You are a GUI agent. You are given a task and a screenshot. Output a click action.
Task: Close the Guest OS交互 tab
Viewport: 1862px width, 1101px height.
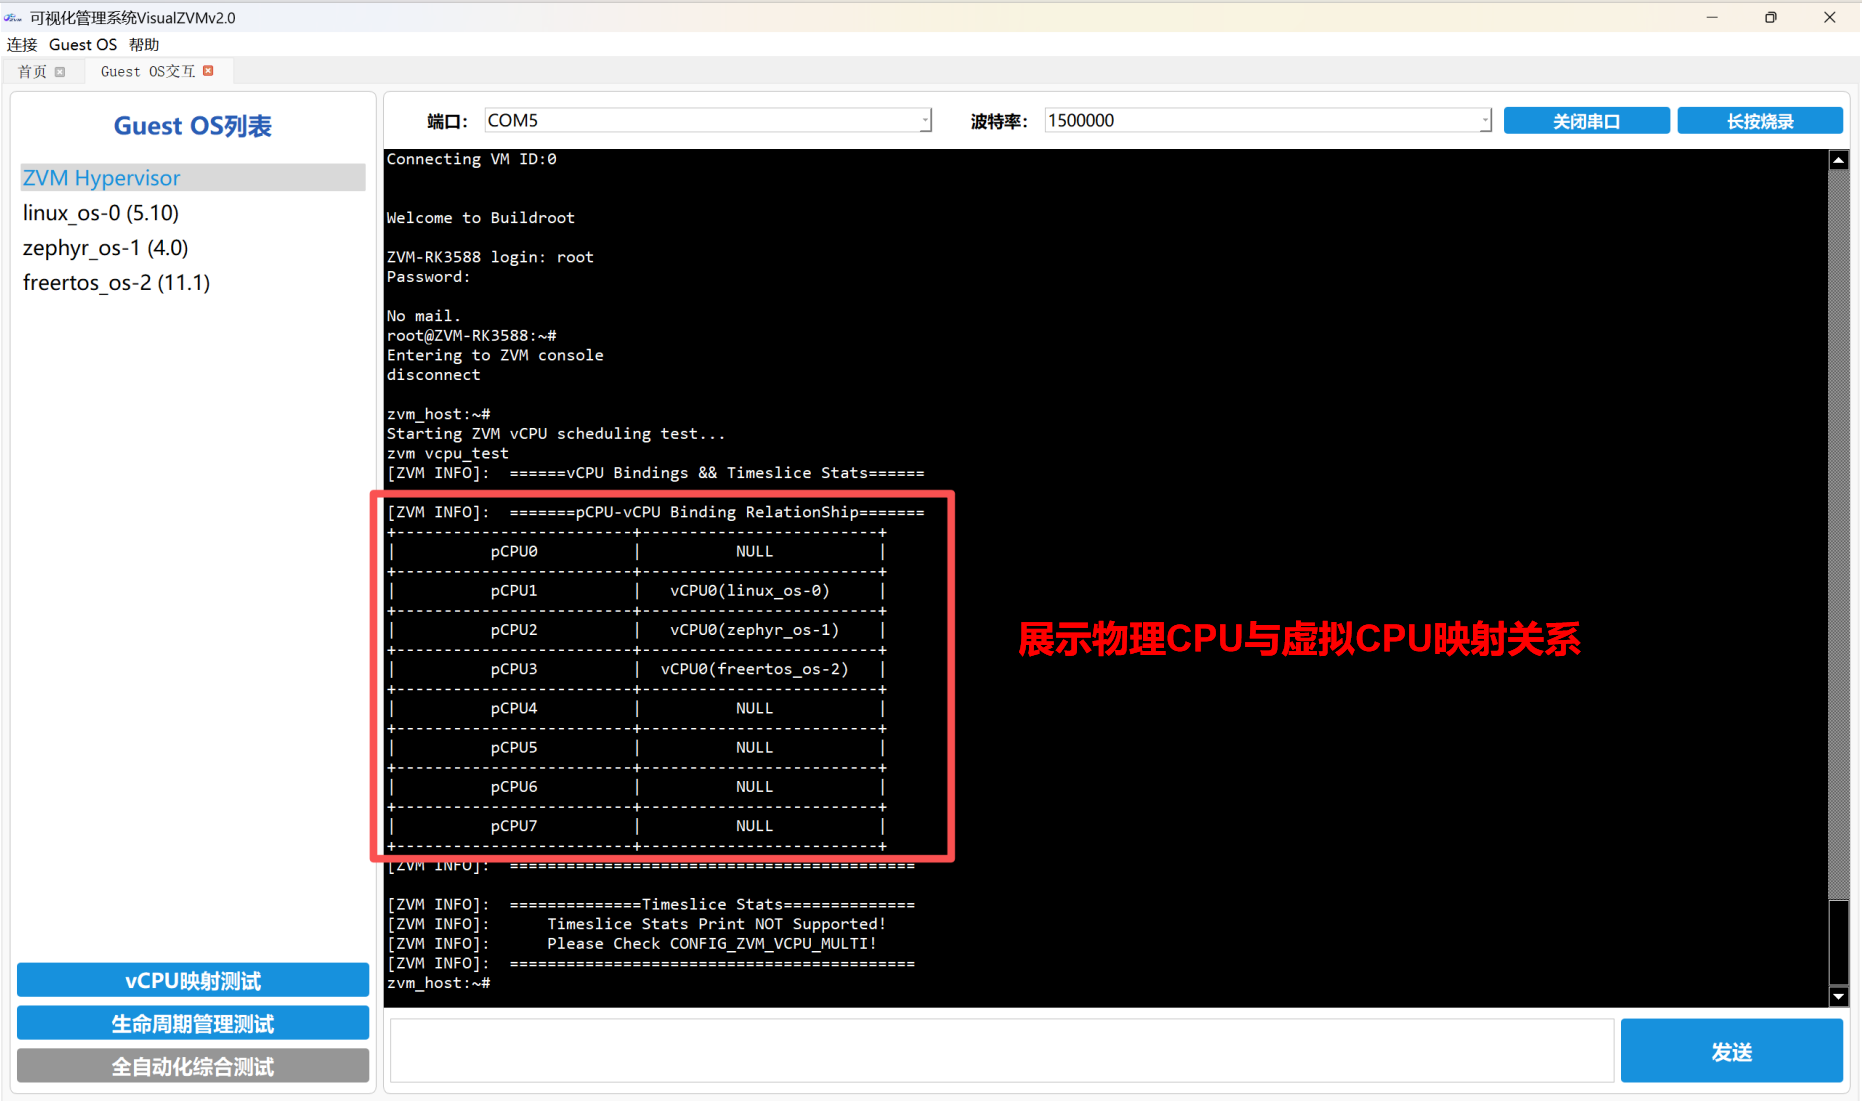pos(208,71)
